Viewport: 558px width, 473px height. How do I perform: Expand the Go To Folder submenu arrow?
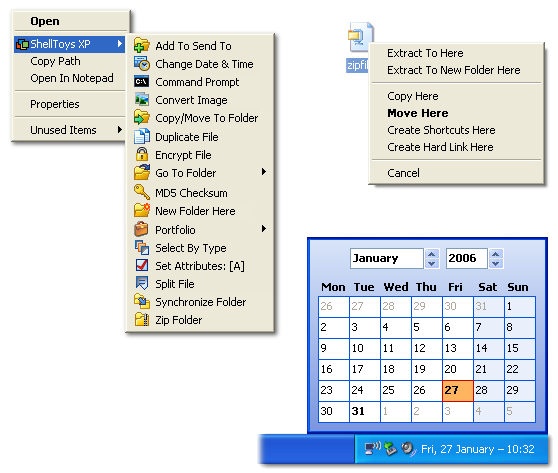point(264,172)
